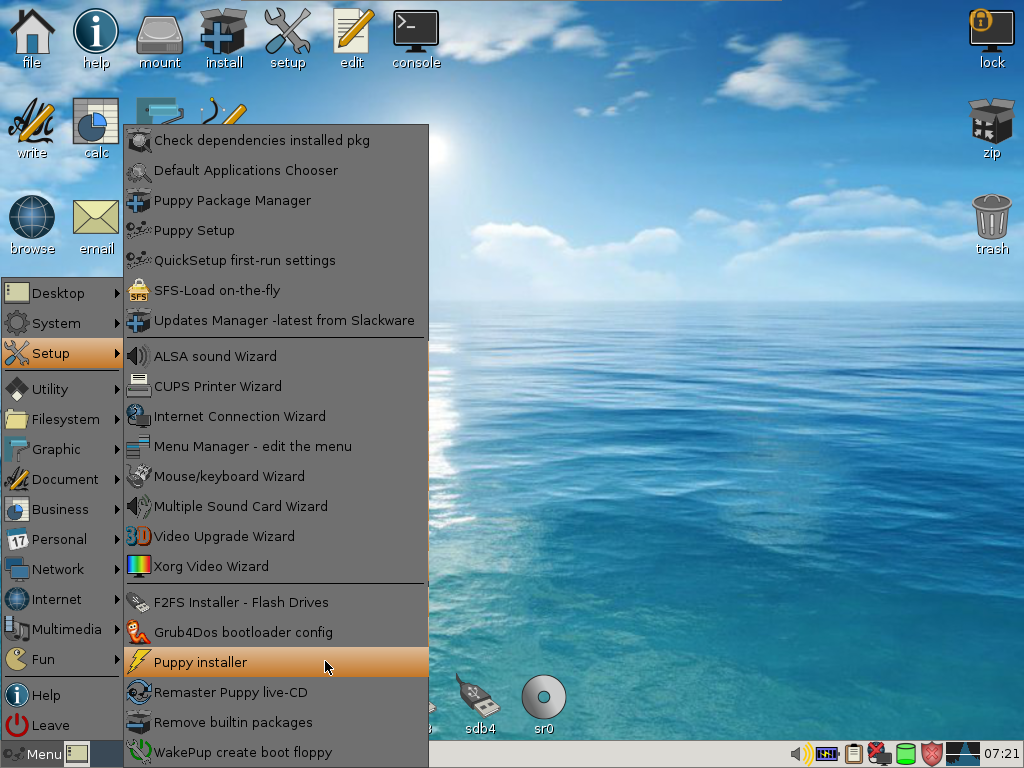Expand the Filesystem submenu
1024x768 pixels.
(62, 419)
